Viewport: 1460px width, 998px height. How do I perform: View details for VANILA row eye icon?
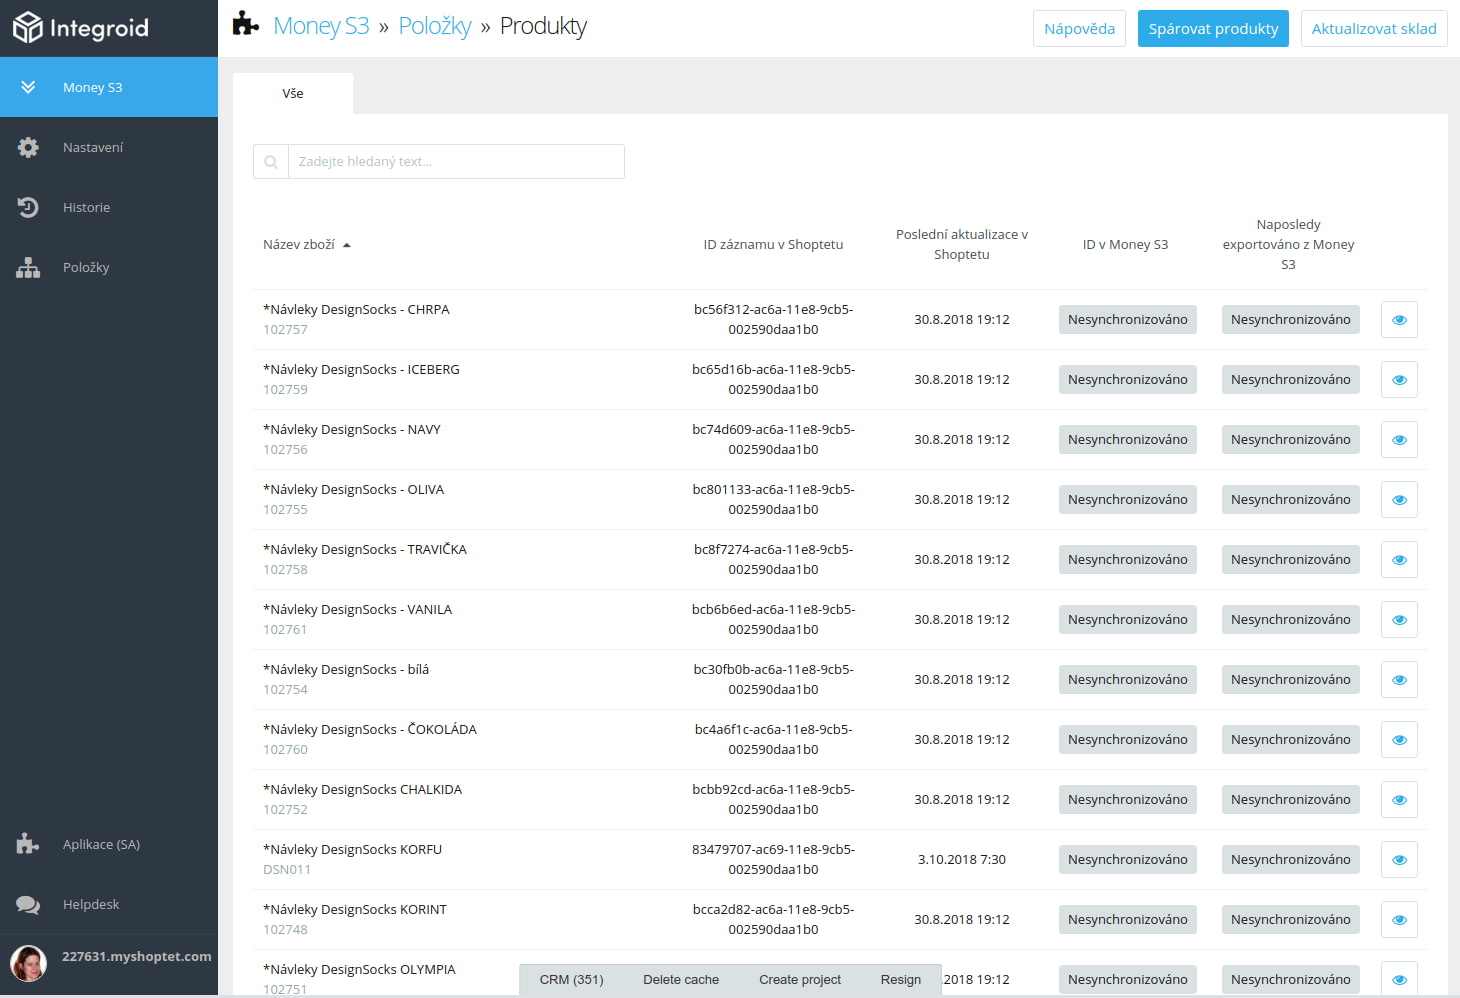tap(1399, 620)
